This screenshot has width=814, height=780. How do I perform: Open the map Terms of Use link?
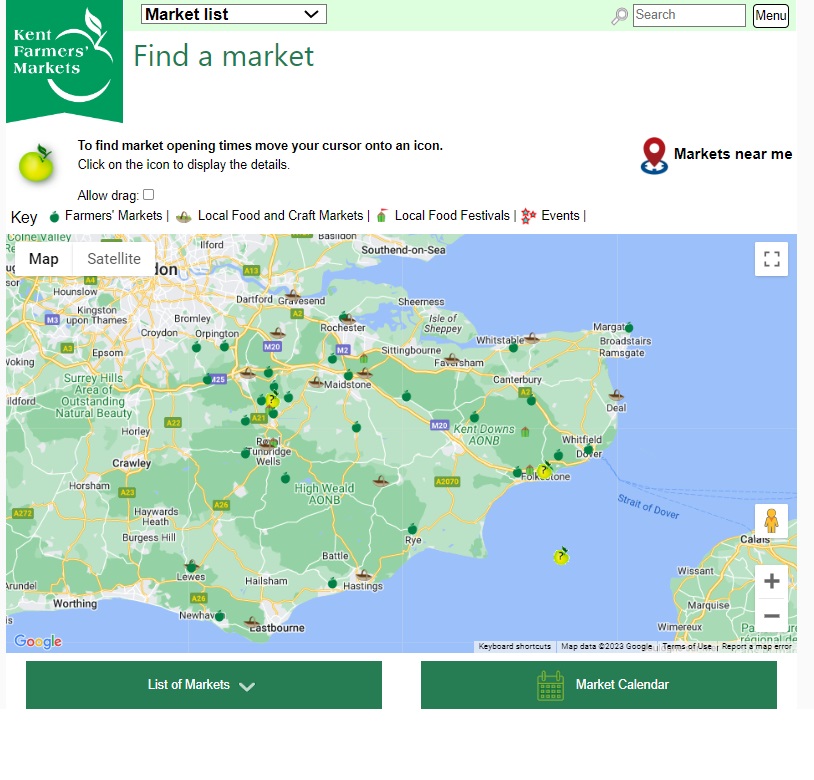(x=688, y=647)
